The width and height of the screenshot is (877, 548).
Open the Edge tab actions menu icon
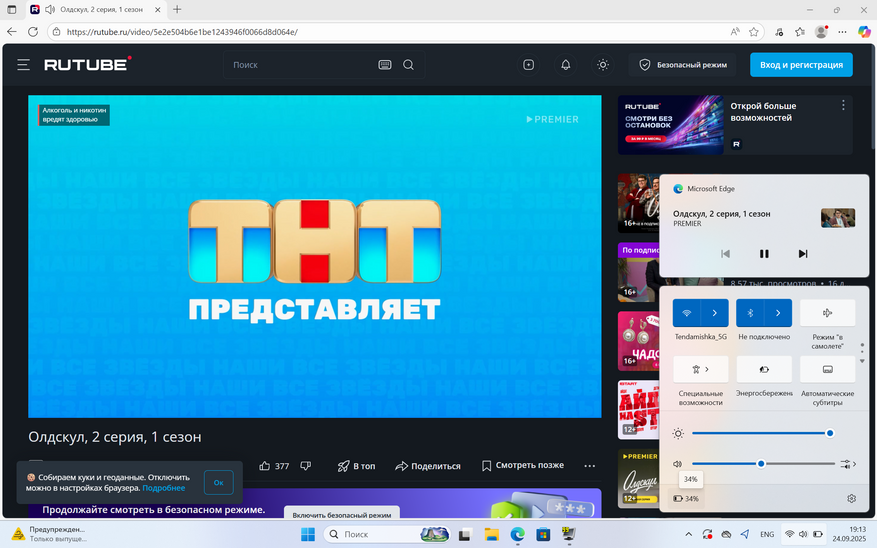12,10
